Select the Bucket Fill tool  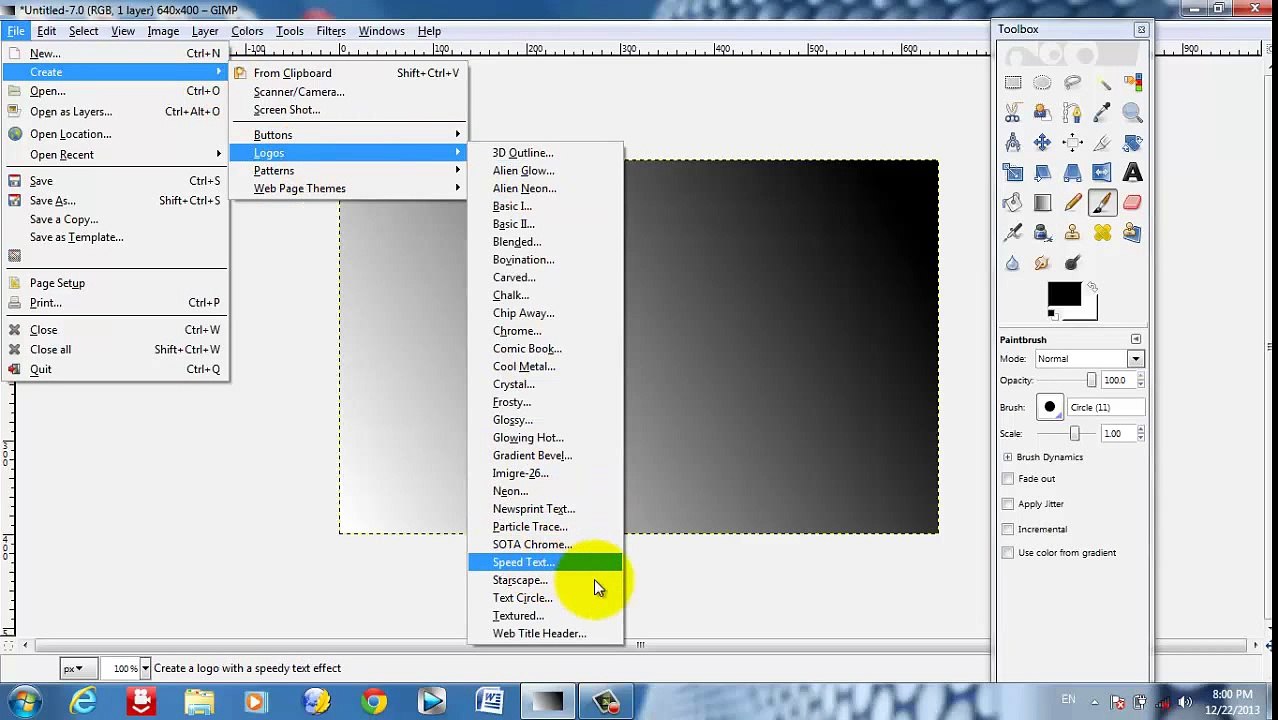tap(1013, 203)
